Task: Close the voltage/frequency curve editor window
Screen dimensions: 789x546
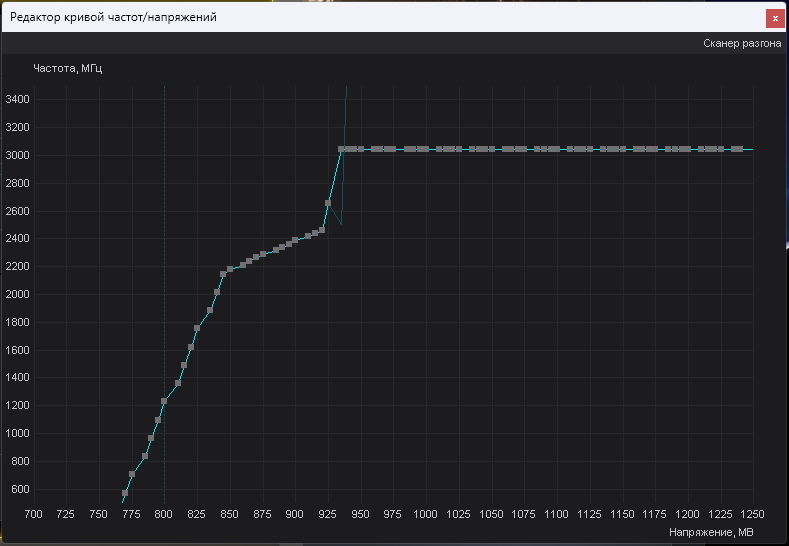Action: [775, 19]
